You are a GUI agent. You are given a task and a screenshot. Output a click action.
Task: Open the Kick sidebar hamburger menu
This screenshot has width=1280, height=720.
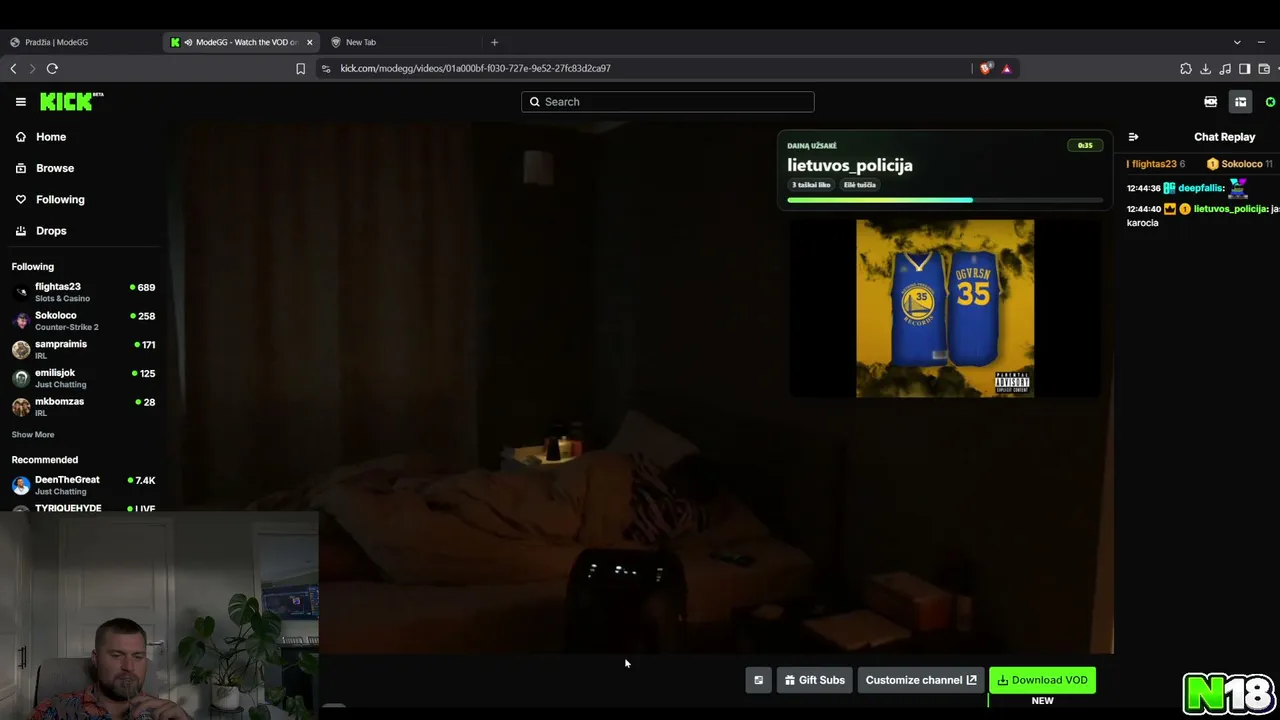(20, 101)
